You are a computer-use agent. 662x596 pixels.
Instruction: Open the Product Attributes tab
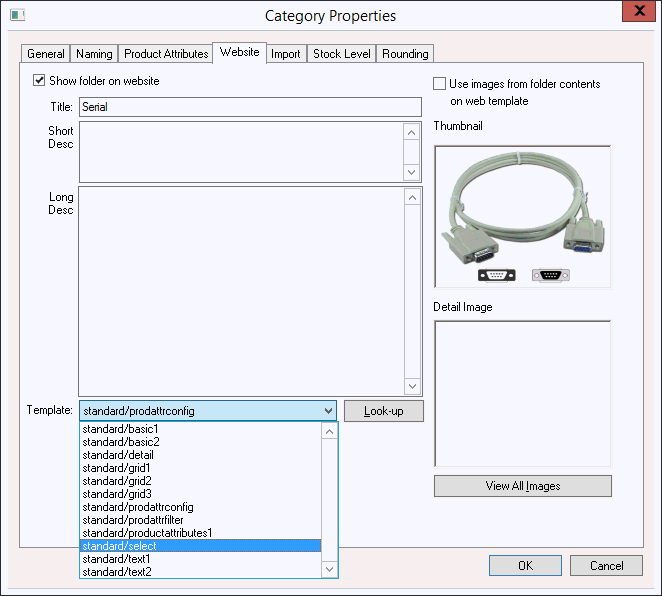(166, 54)
